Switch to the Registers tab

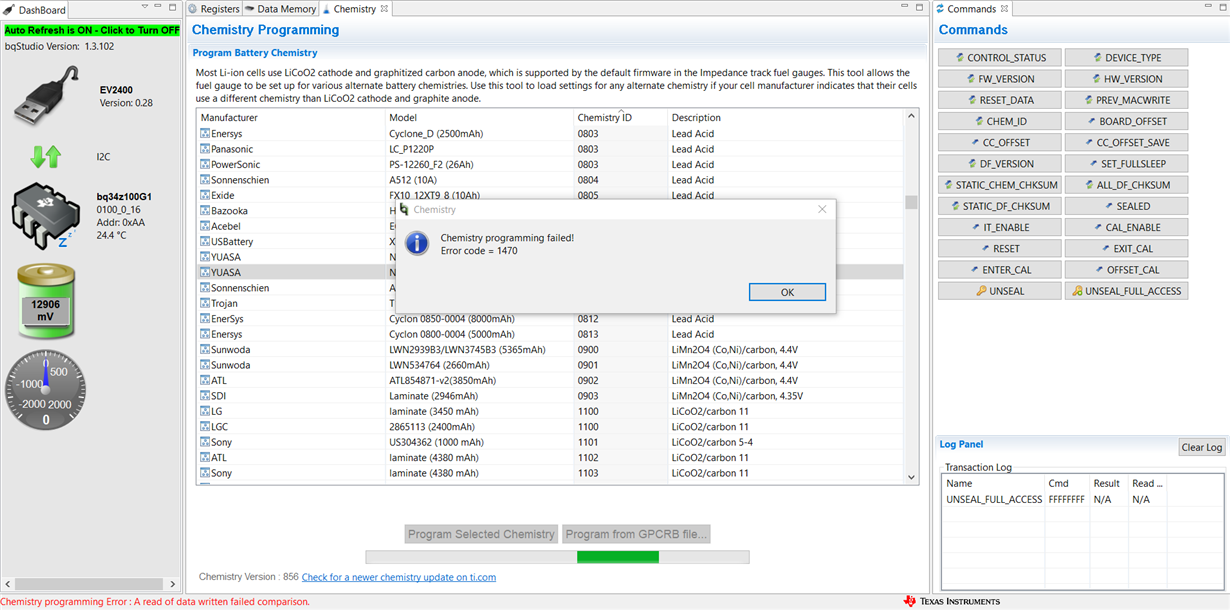click(x=214, y=9)
